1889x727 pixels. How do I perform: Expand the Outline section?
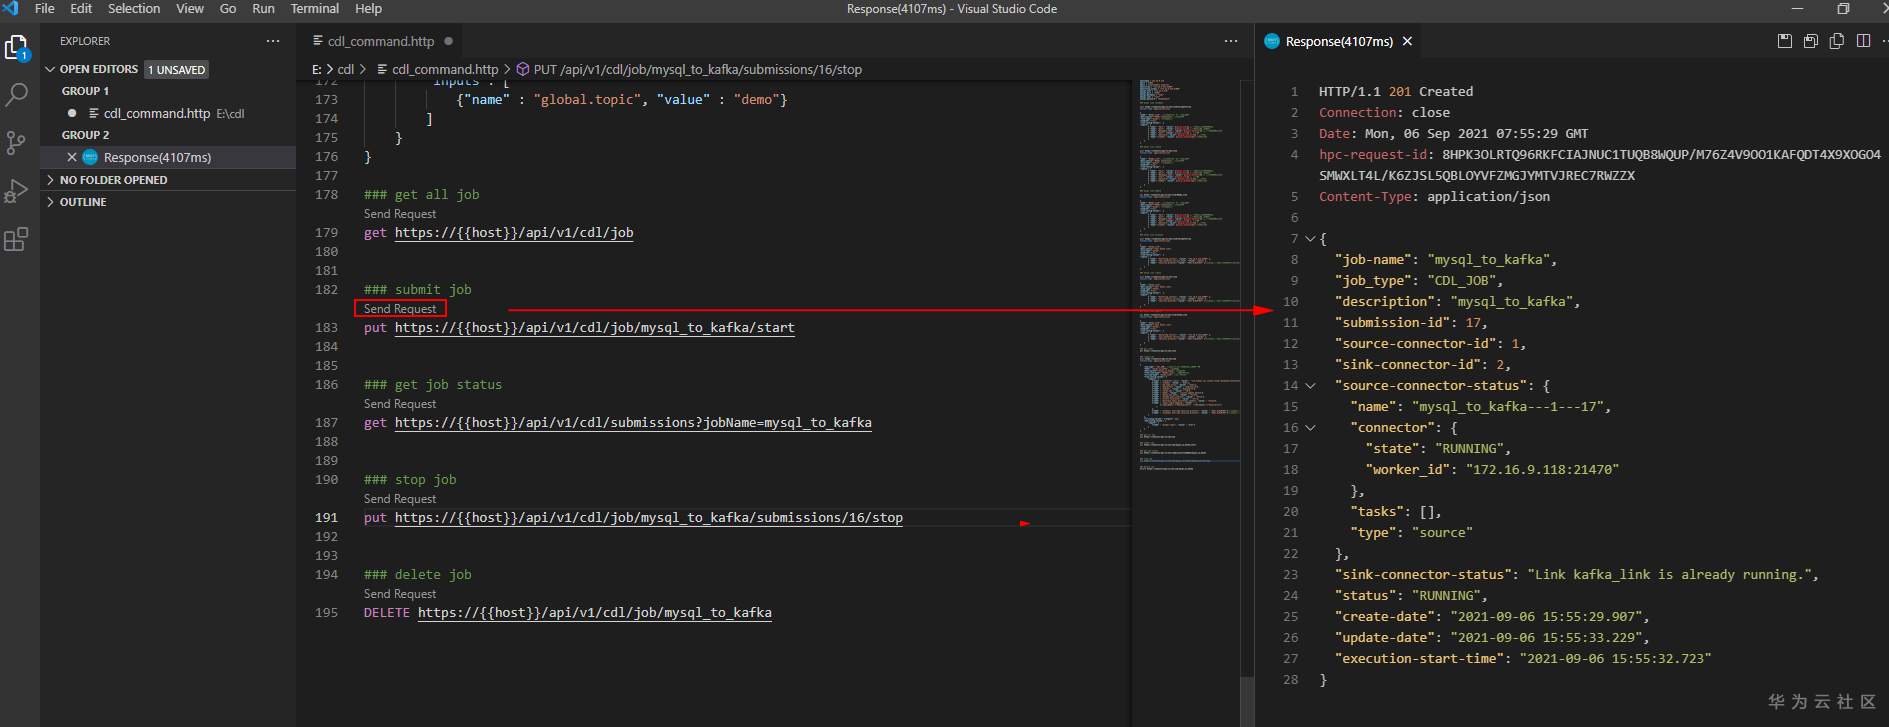point(51,202)
